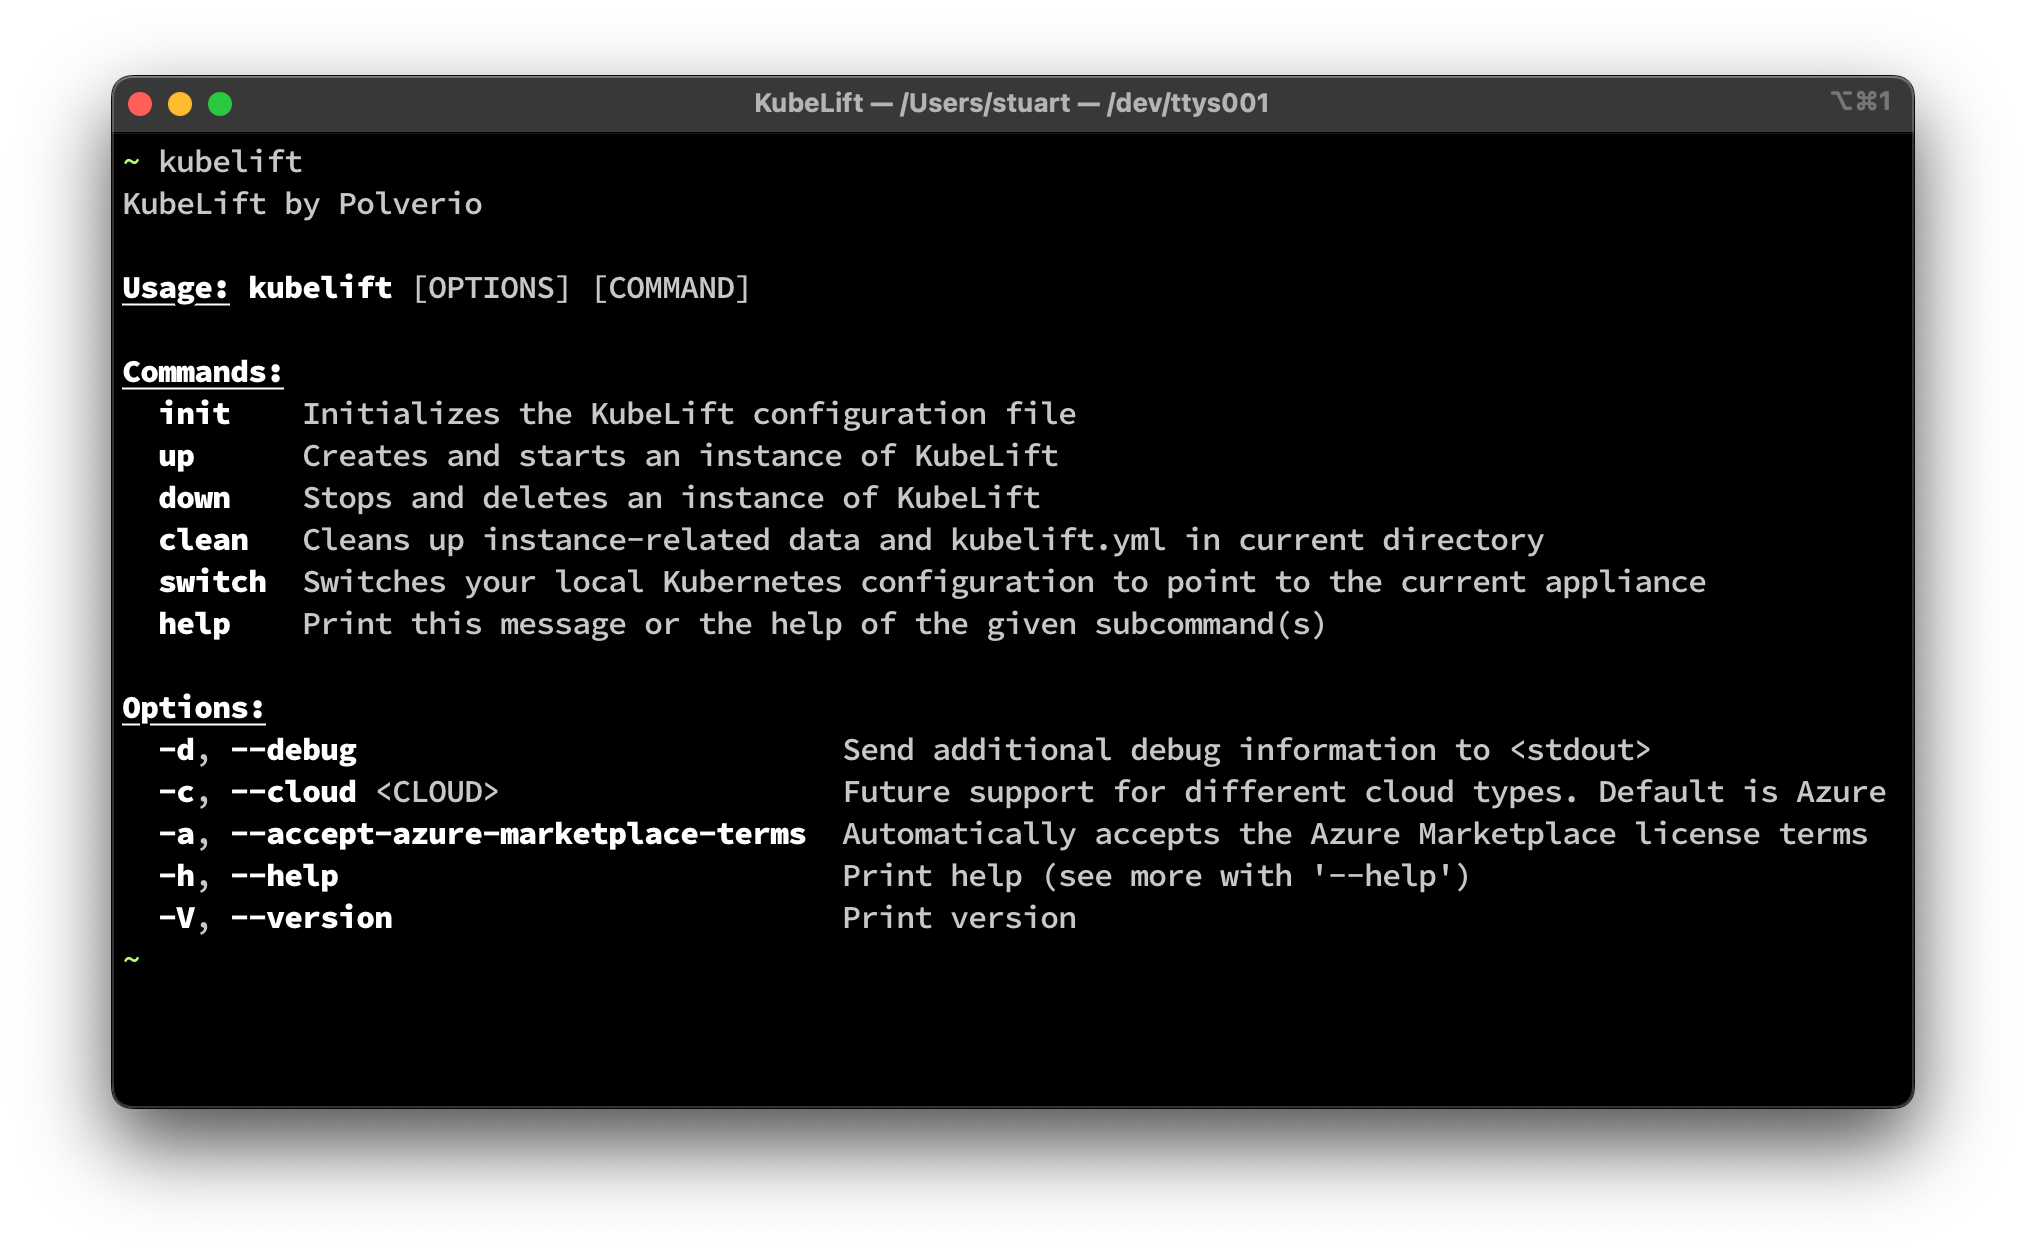Click the empty prompt tilde at bottom
The width and height of the screenshot is (2026, 1256).
132,960
